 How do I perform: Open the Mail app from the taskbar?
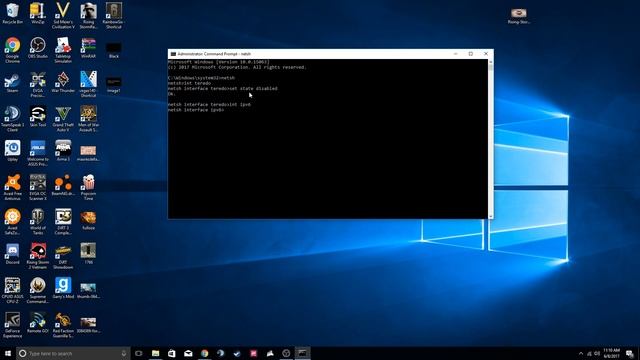pyautogui.click(x=188, y=353)
